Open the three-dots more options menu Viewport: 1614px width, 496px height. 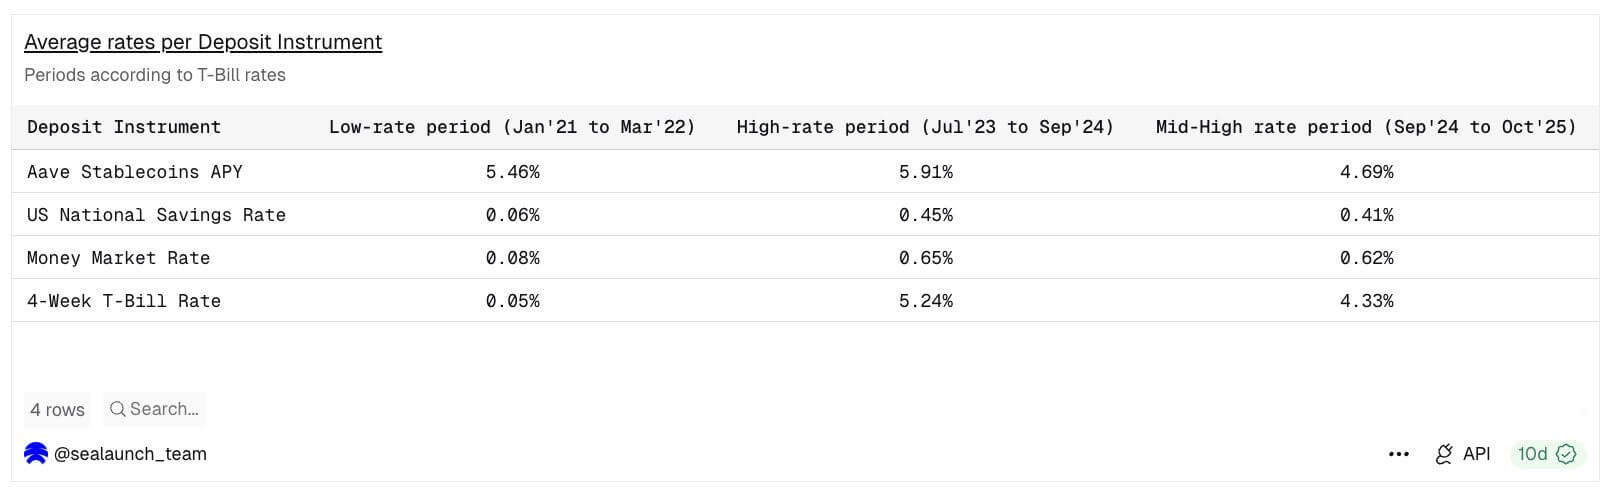(1398, 454)
